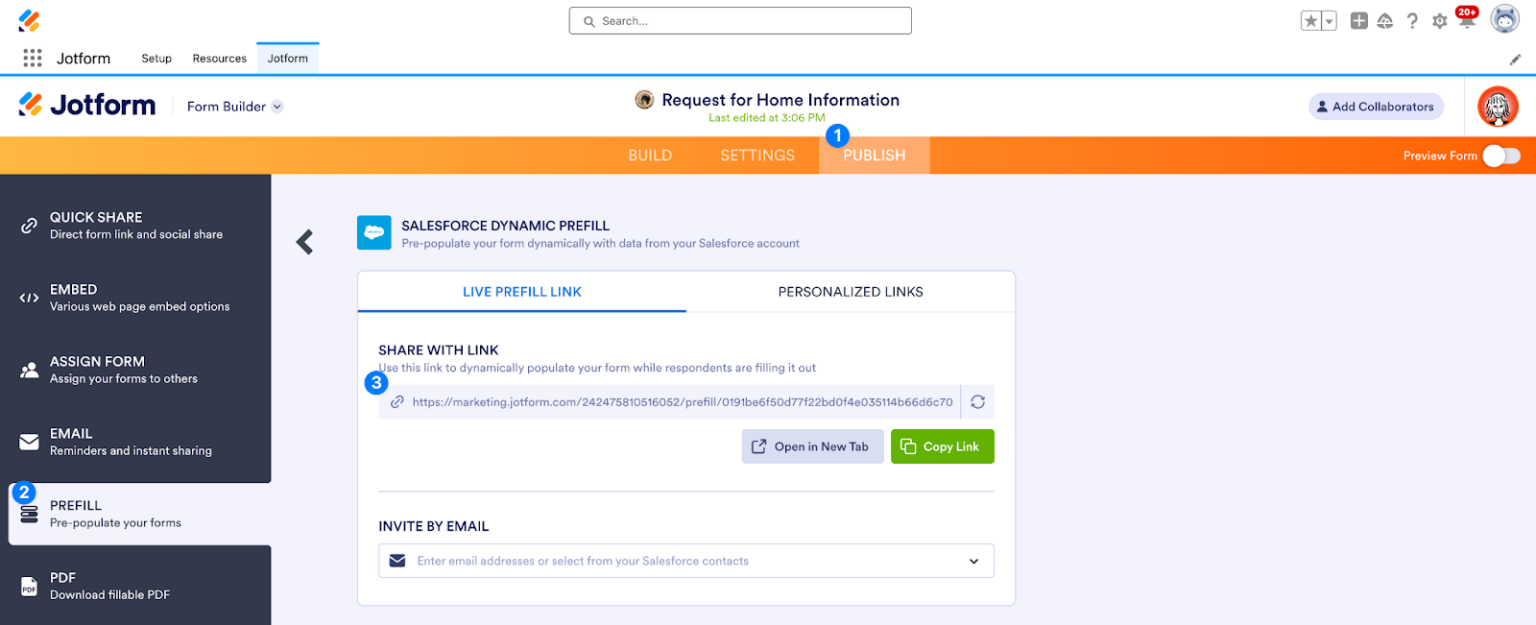Screen dimensions: 1536x625
Task: Open the notifications bell showing 20+
Action: 1466,20
